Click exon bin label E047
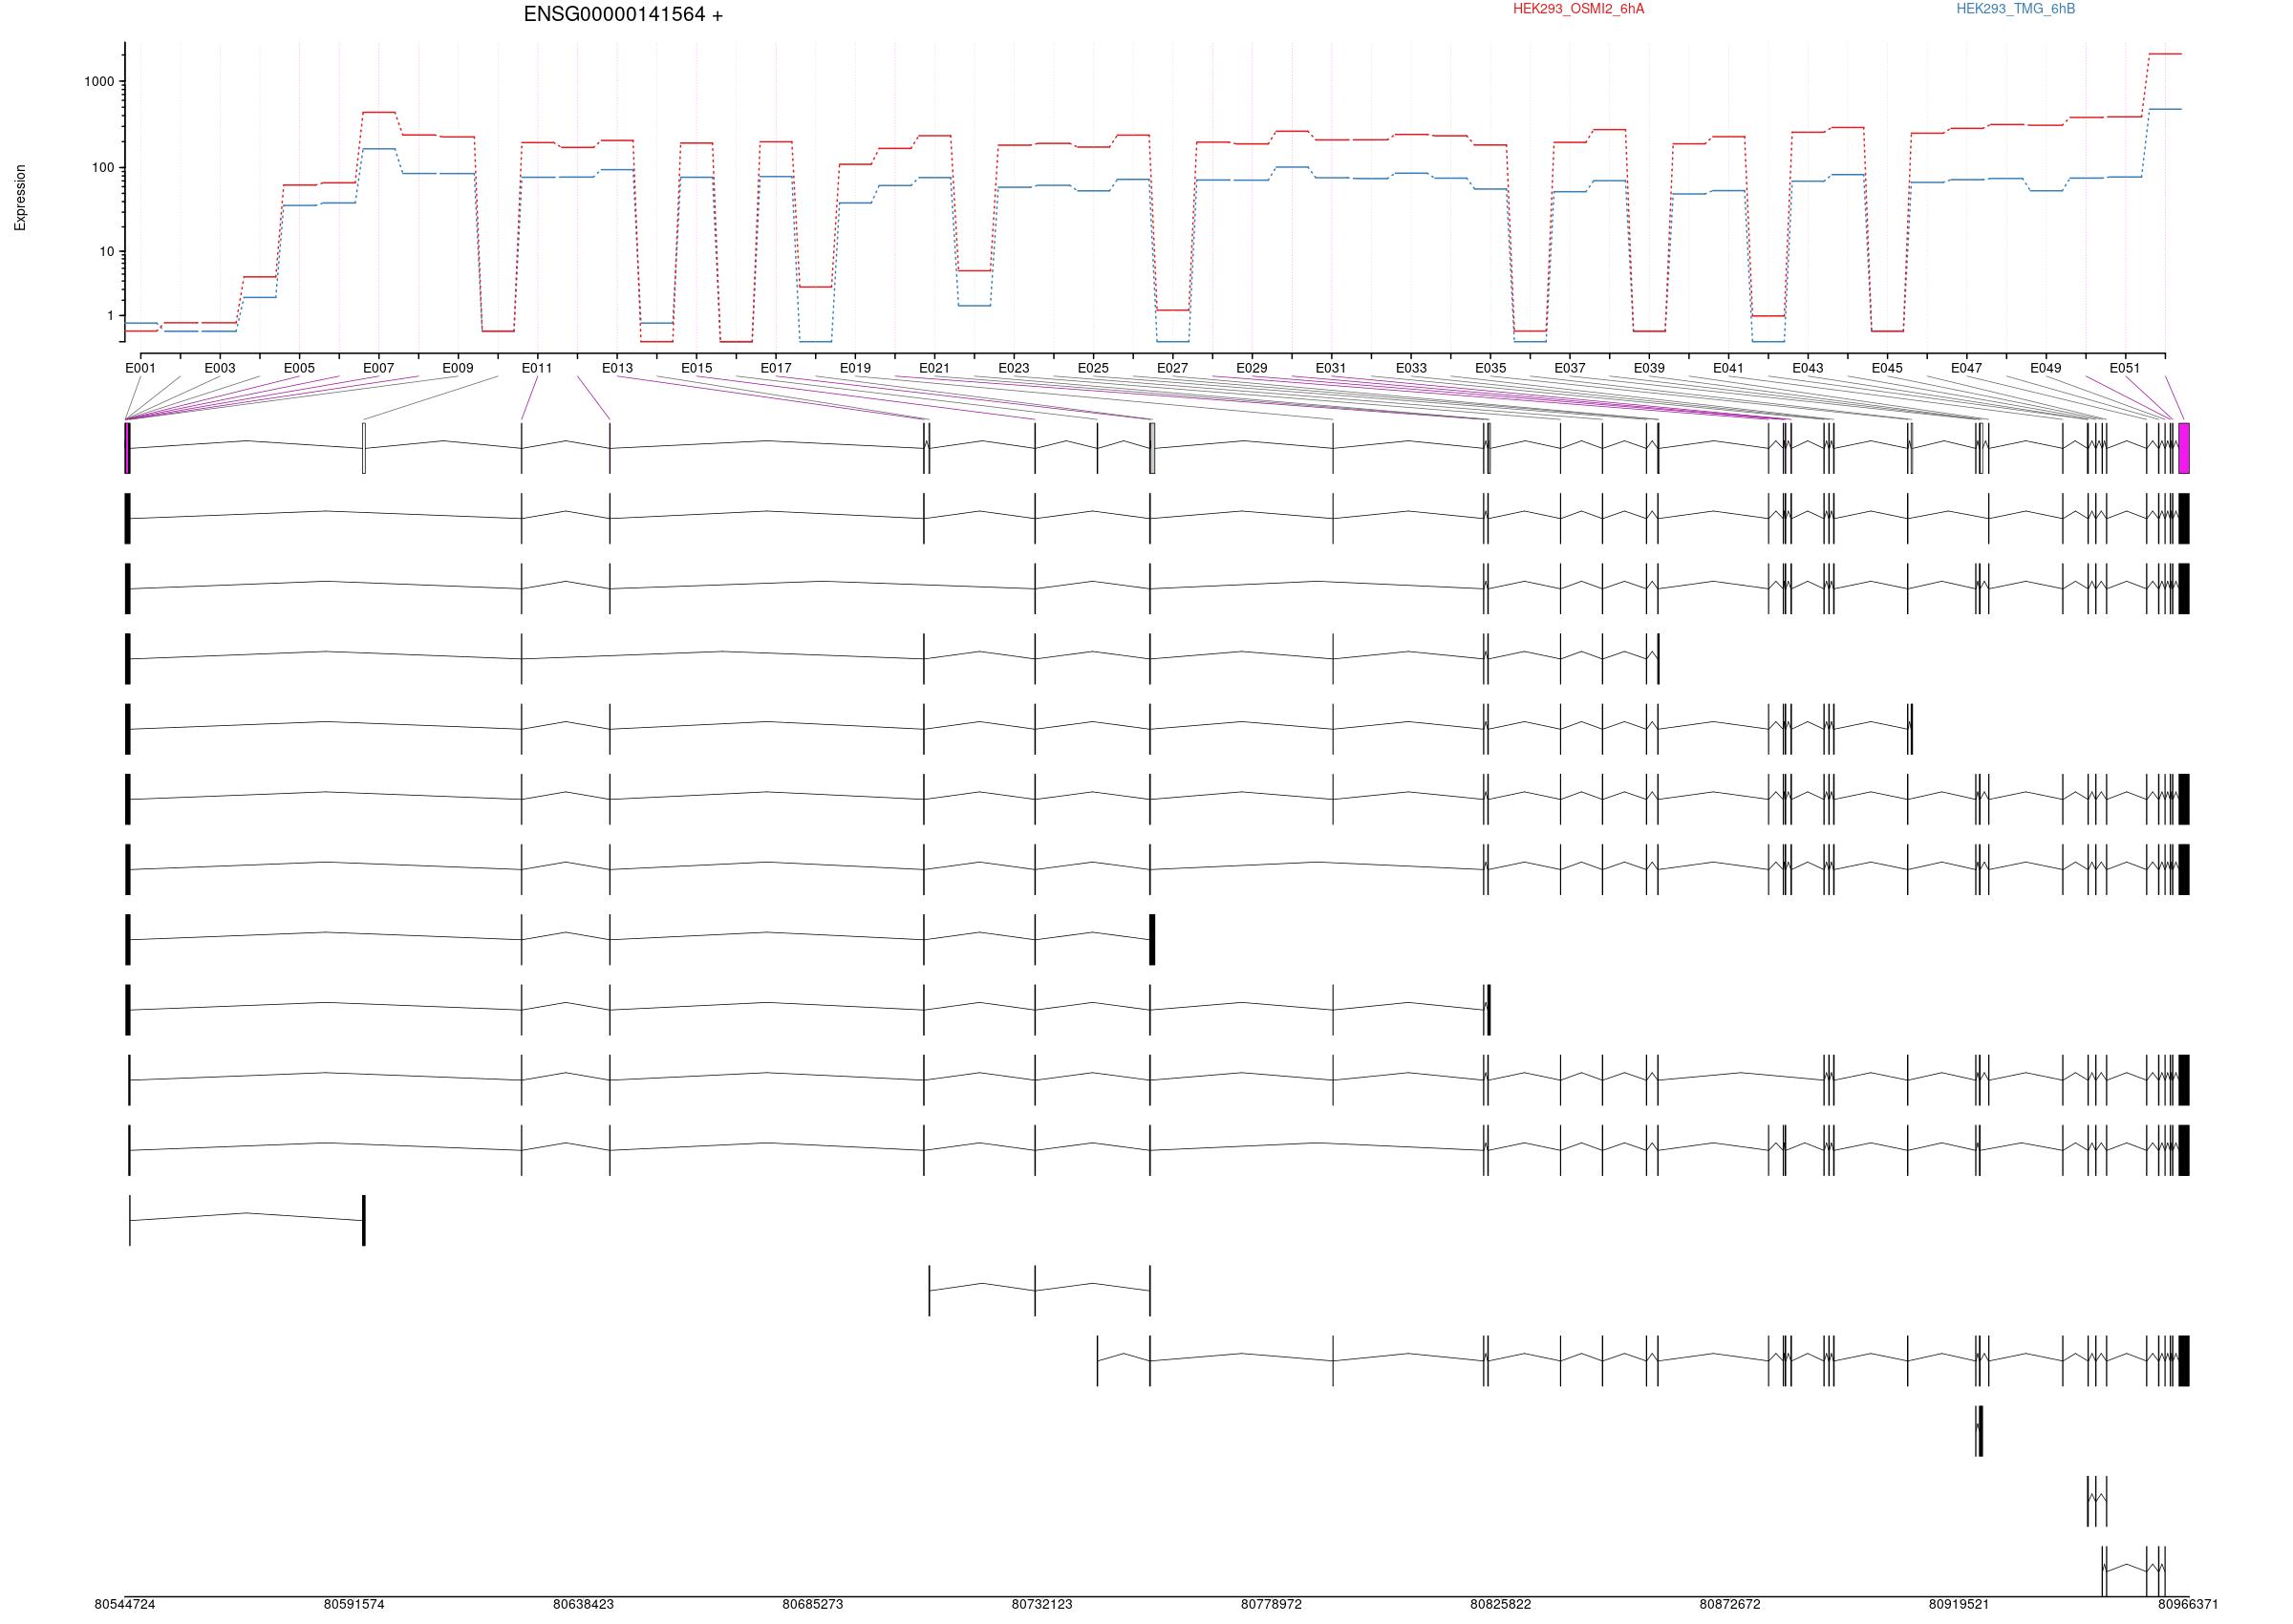The image size is (2293, 1624). point(1966,368)
